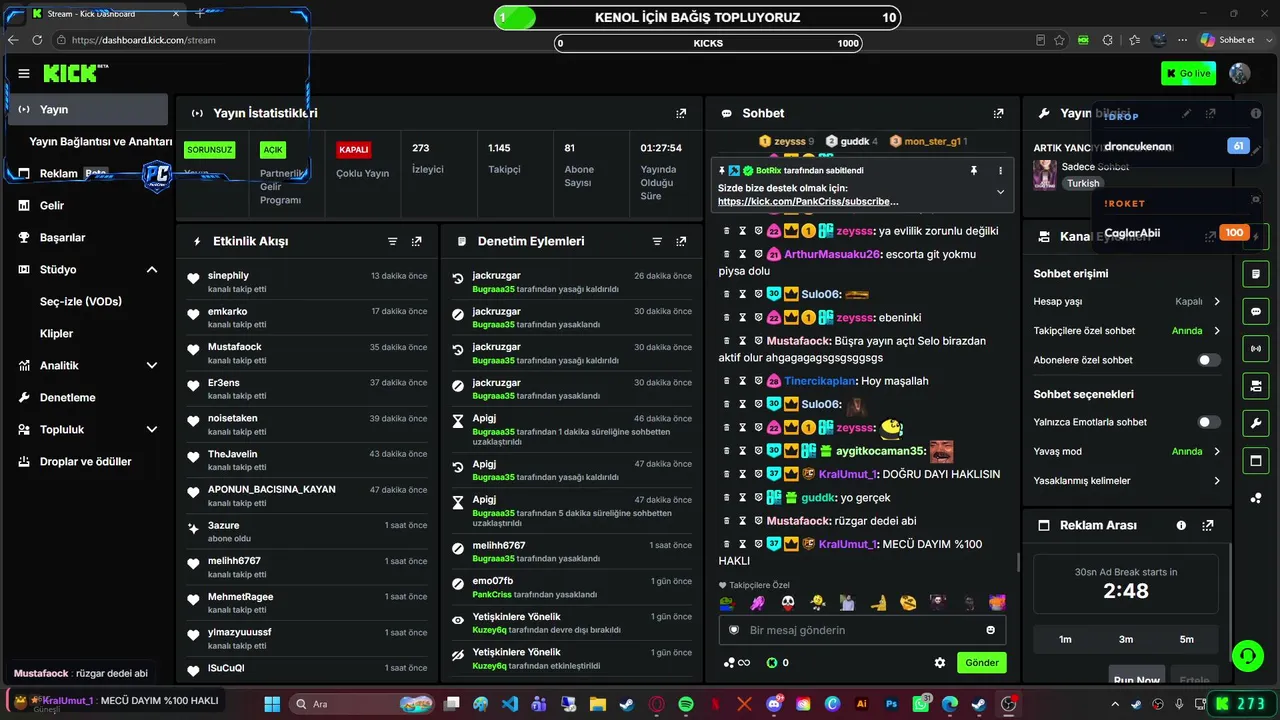Open Yayın Bağlantısı ve Anahtarı page

click(x=100, y=142)
